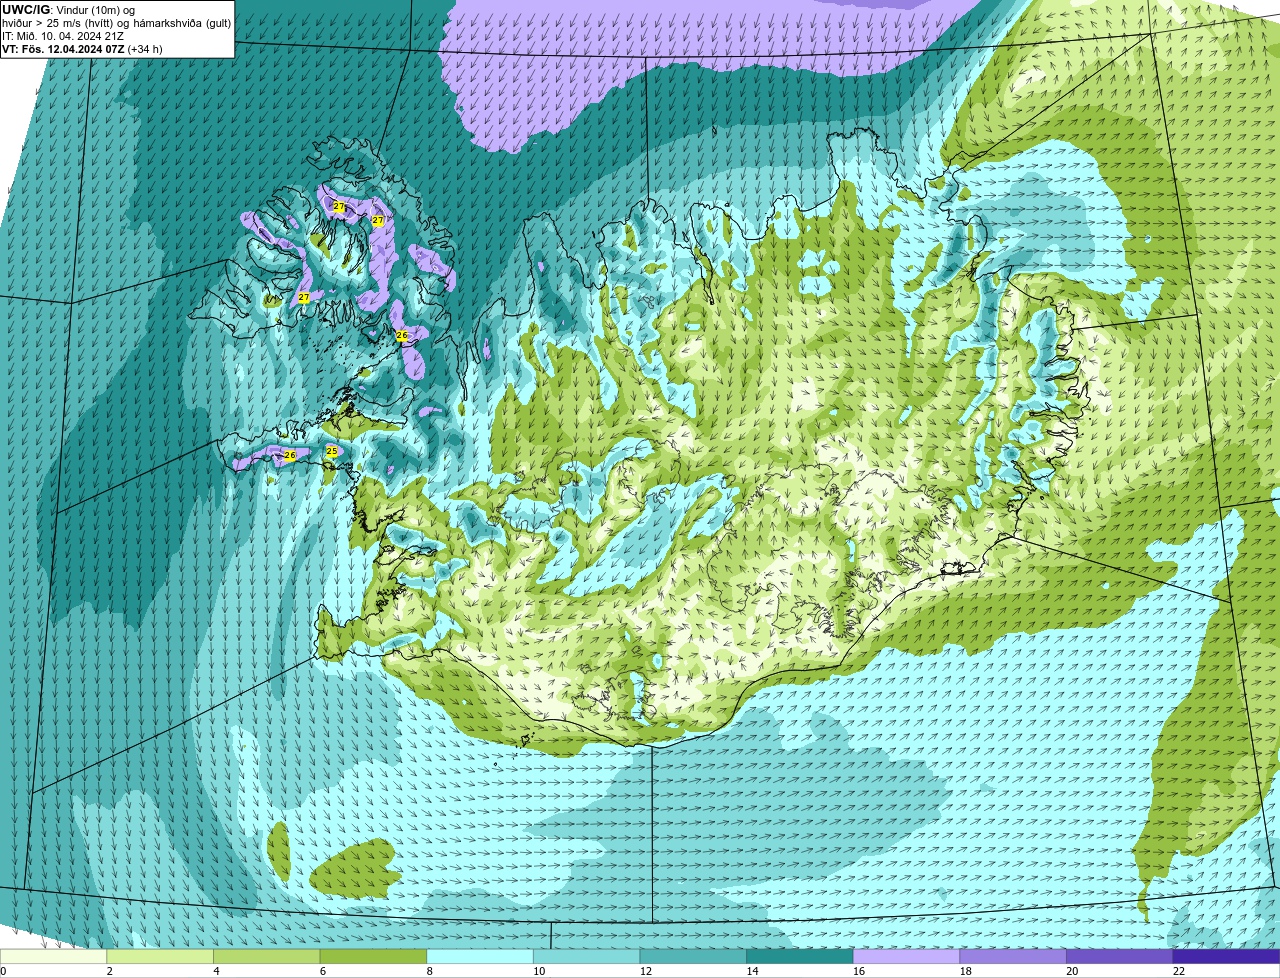This screenshot has height=978, width=1280.
Task: Click the '22' tick label on the scale
Action: pos(1179,971)
